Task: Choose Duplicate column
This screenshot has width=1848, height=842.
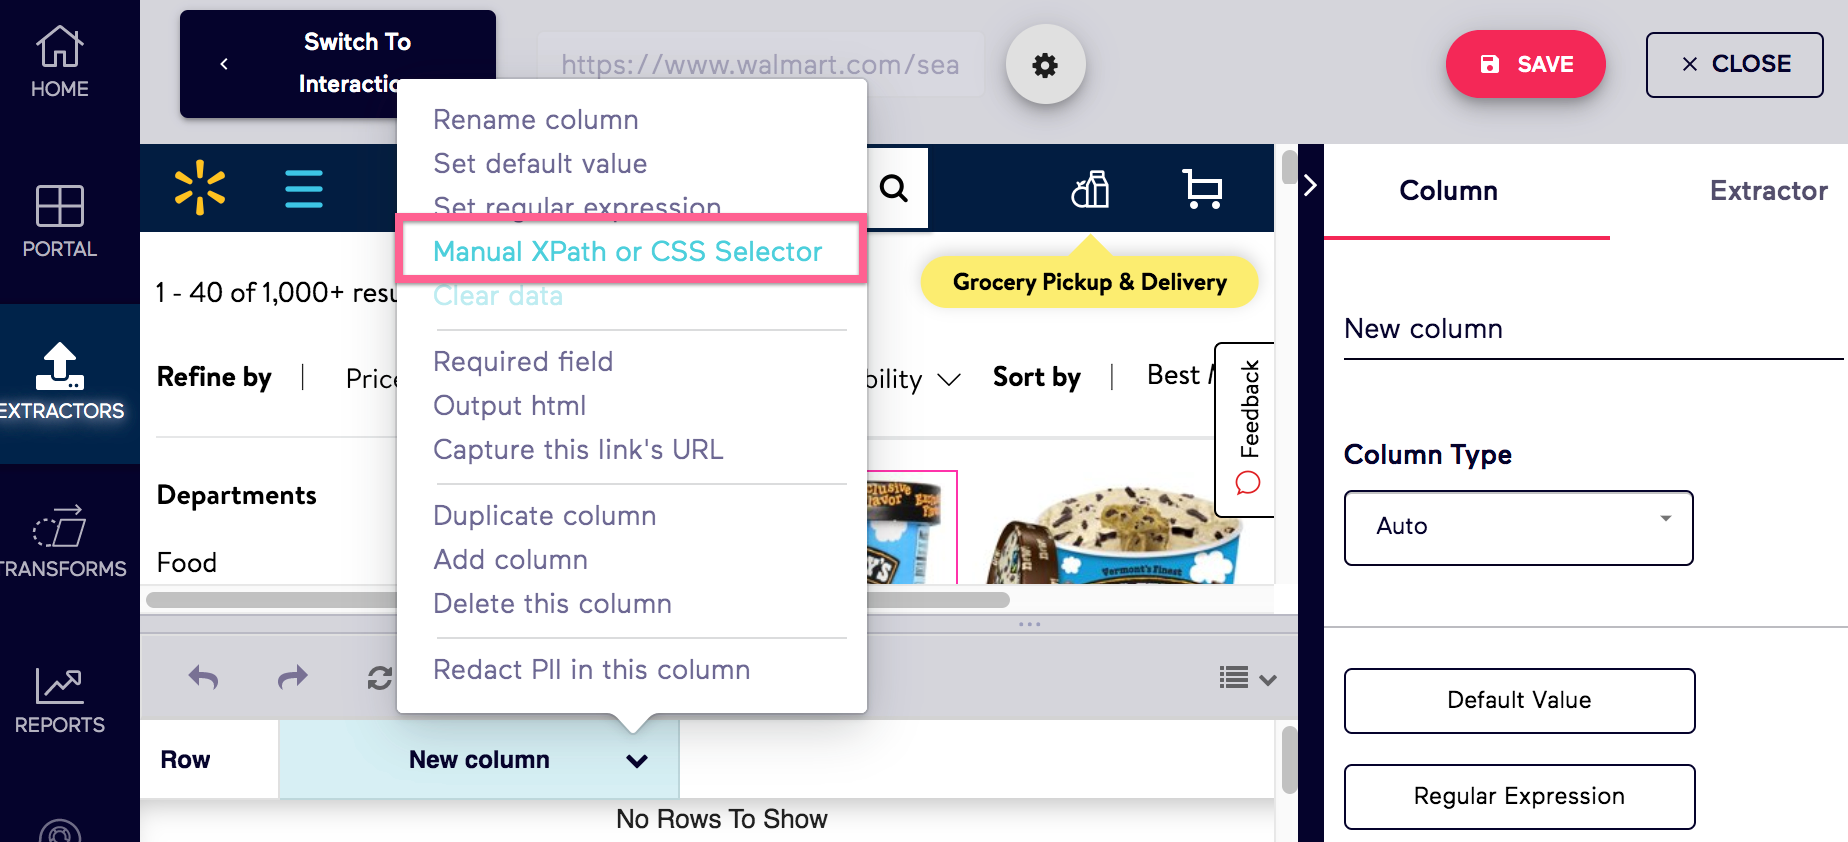Action: 545,516
